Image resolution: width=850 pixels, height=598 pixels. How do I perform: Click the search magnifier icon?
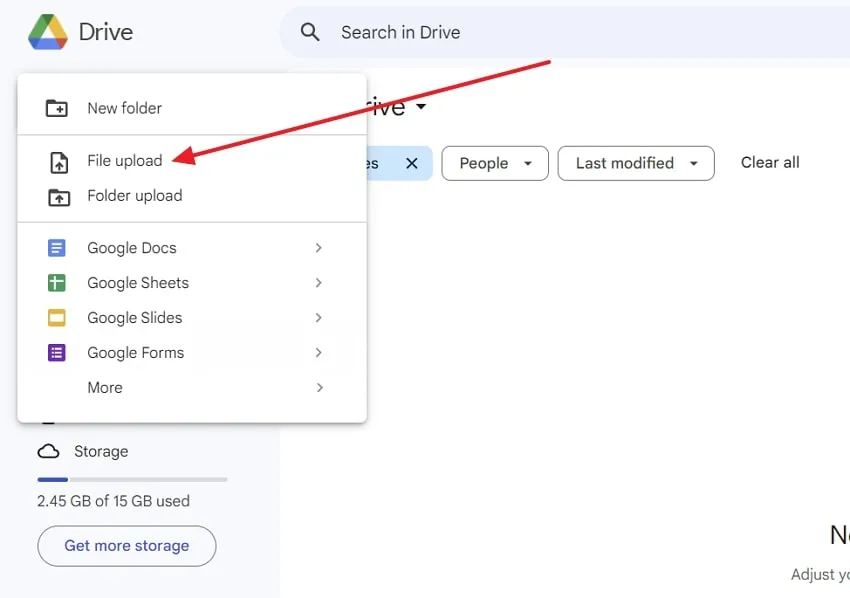tap(310, 32)
